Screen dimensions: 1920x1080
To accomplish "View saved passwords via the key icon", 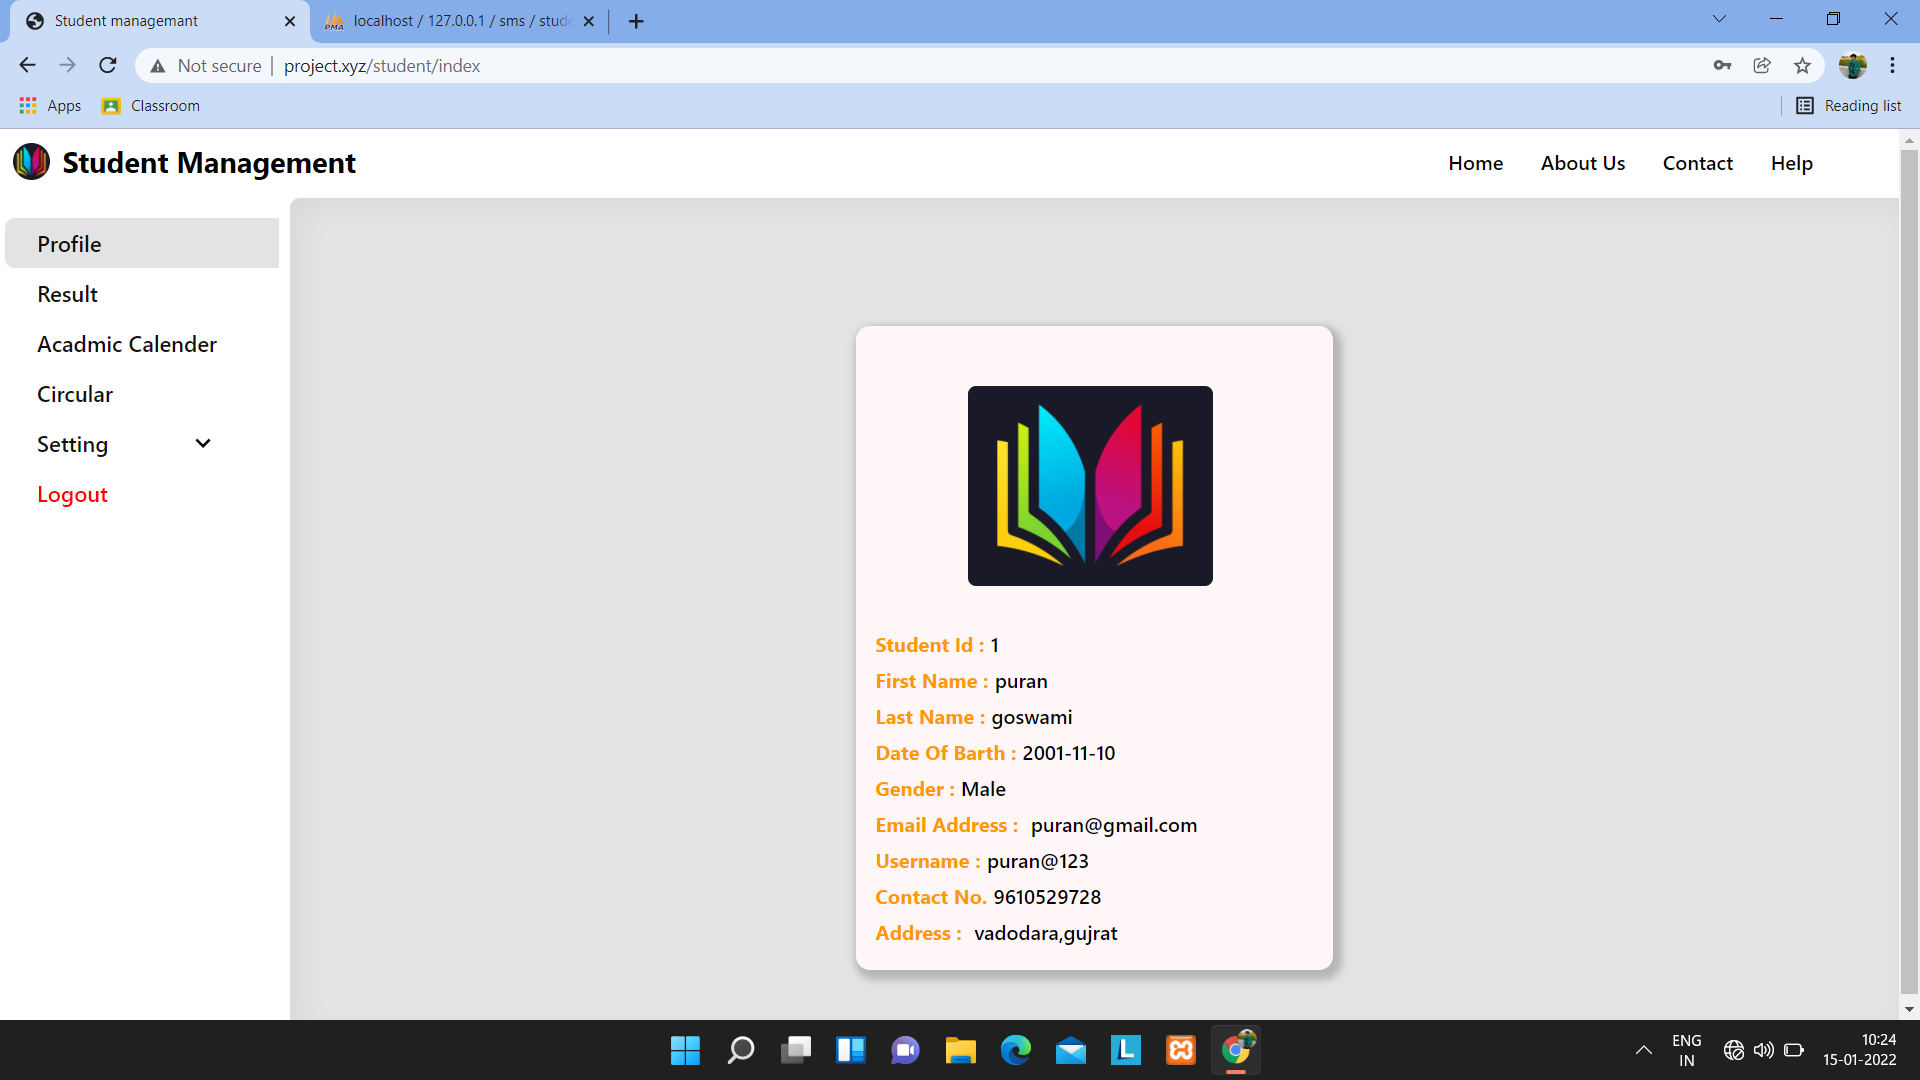I will (1722, 65).
